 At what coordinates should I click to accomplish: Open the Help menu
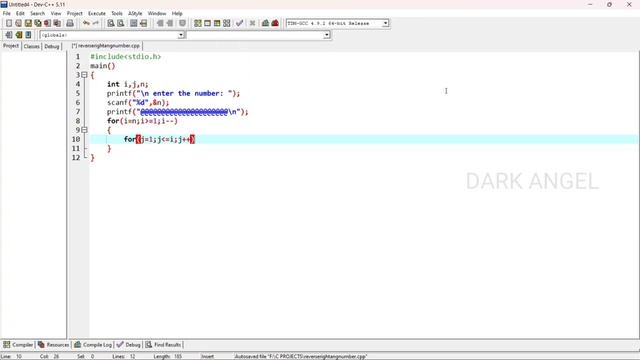pyautogui.click(x=177, y=13)
